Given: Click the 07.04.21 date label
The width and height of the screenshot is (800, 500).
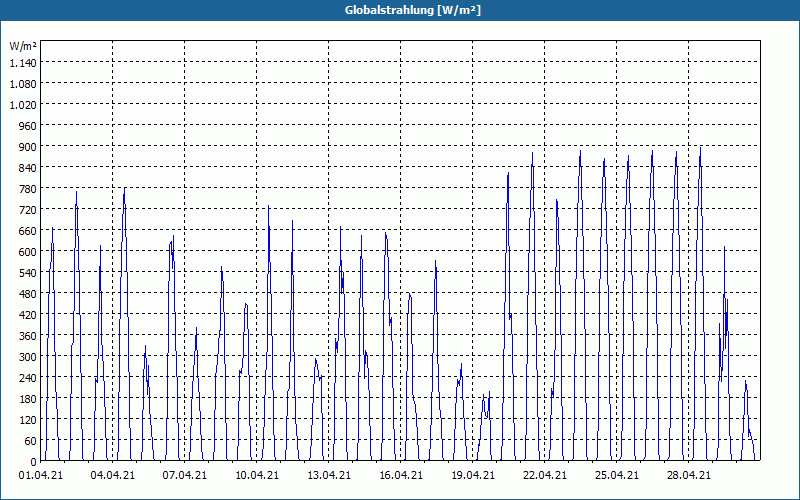Looking at the screenshot, I should (185, 476).
